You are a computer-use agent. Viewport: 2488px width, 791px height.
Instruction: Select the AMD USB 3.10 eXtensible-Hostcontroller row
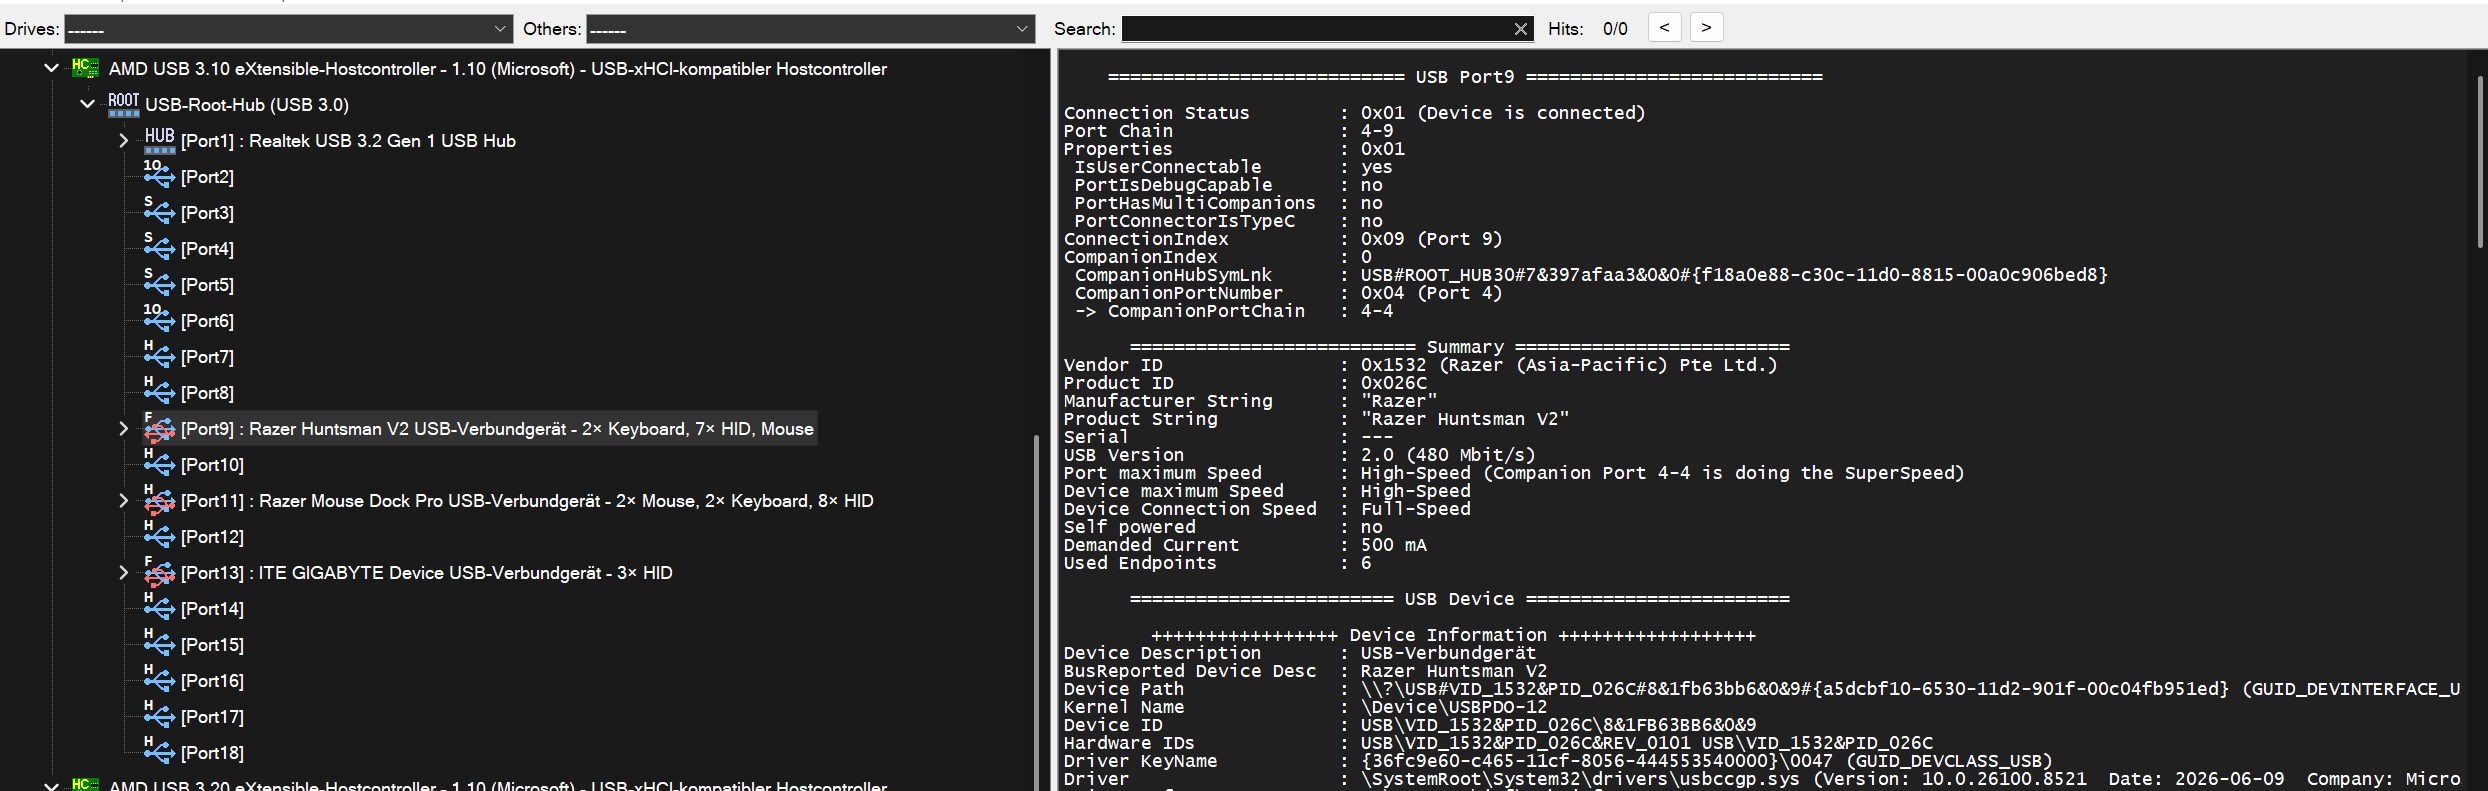point(498,68)
